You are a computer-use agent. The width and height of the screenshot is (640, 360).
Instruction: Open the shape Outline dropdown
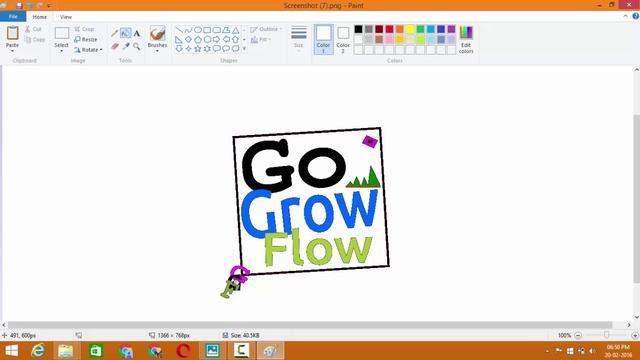pyautogui.click(x=266, y=29)
